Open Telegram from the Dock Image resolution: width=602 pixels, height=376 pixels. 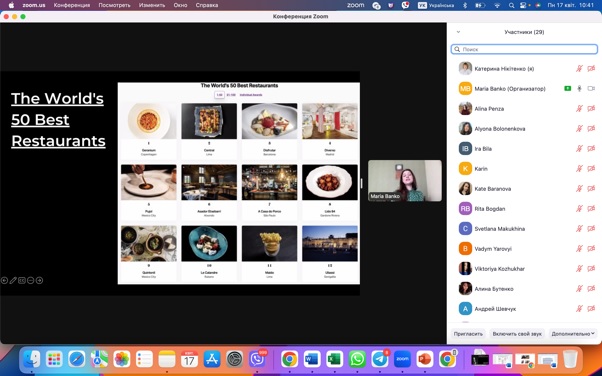[x=380, y=359]
